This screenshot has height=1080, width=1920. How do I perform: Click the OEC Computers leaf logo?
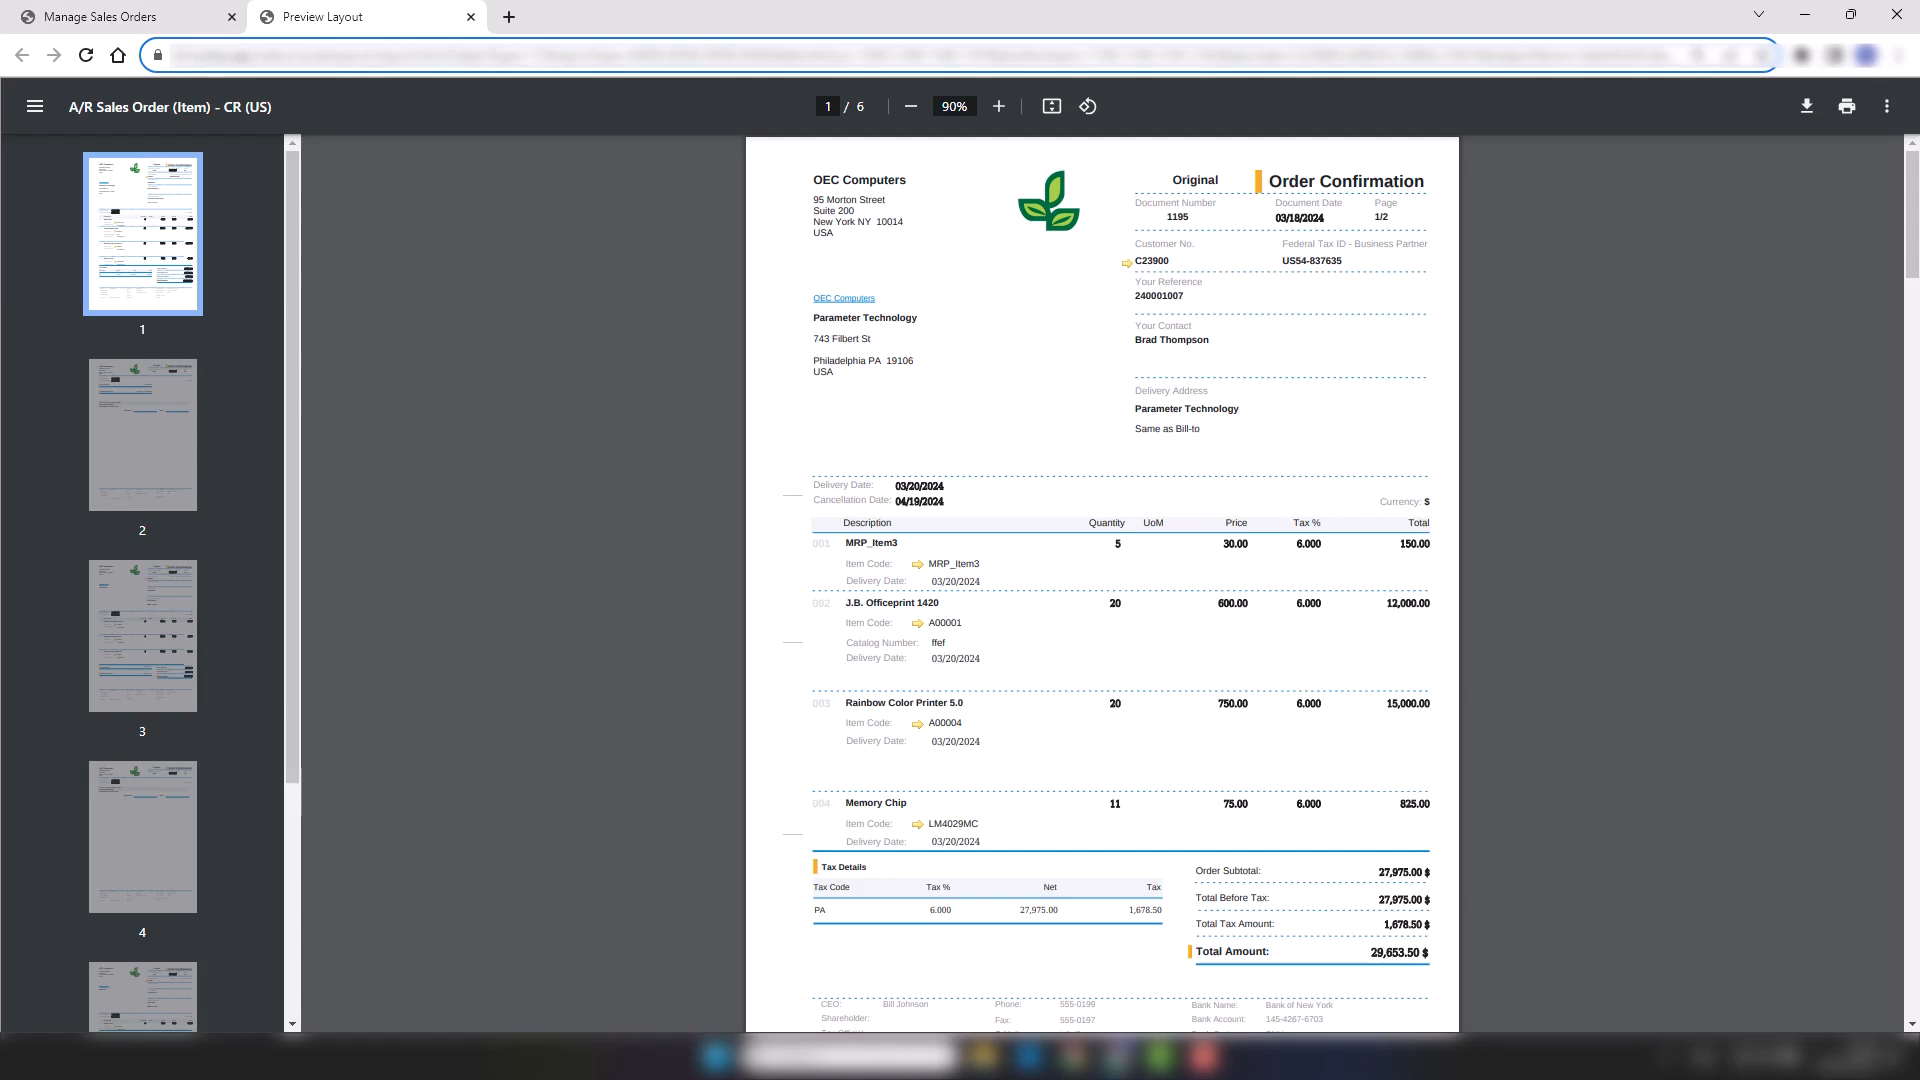[1049, 201]
